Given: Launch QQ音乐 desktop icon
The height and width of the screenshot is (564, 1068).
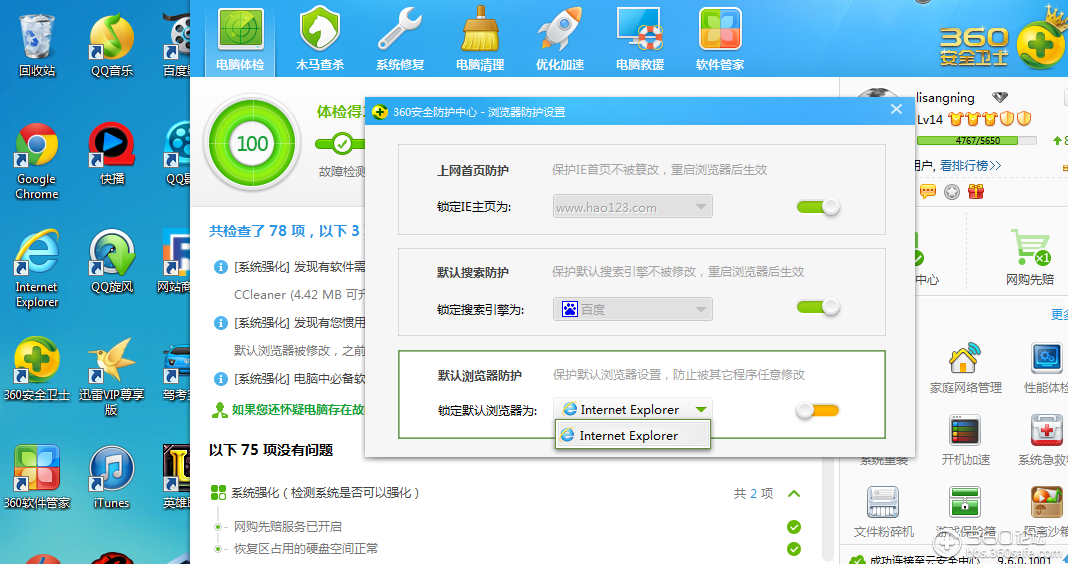Looking at the screenshot, I should tap(112, 44).
